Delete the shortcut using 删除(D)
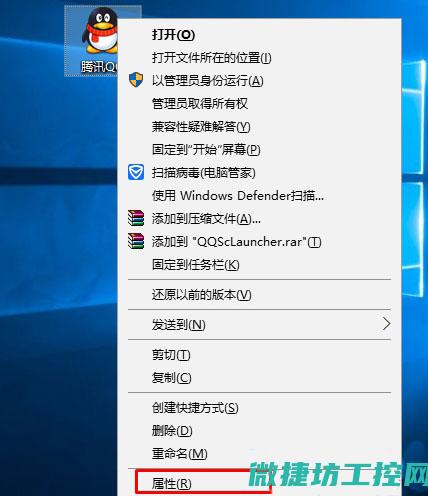This screenshot has width=428, height=496. [x=172, y=431]
